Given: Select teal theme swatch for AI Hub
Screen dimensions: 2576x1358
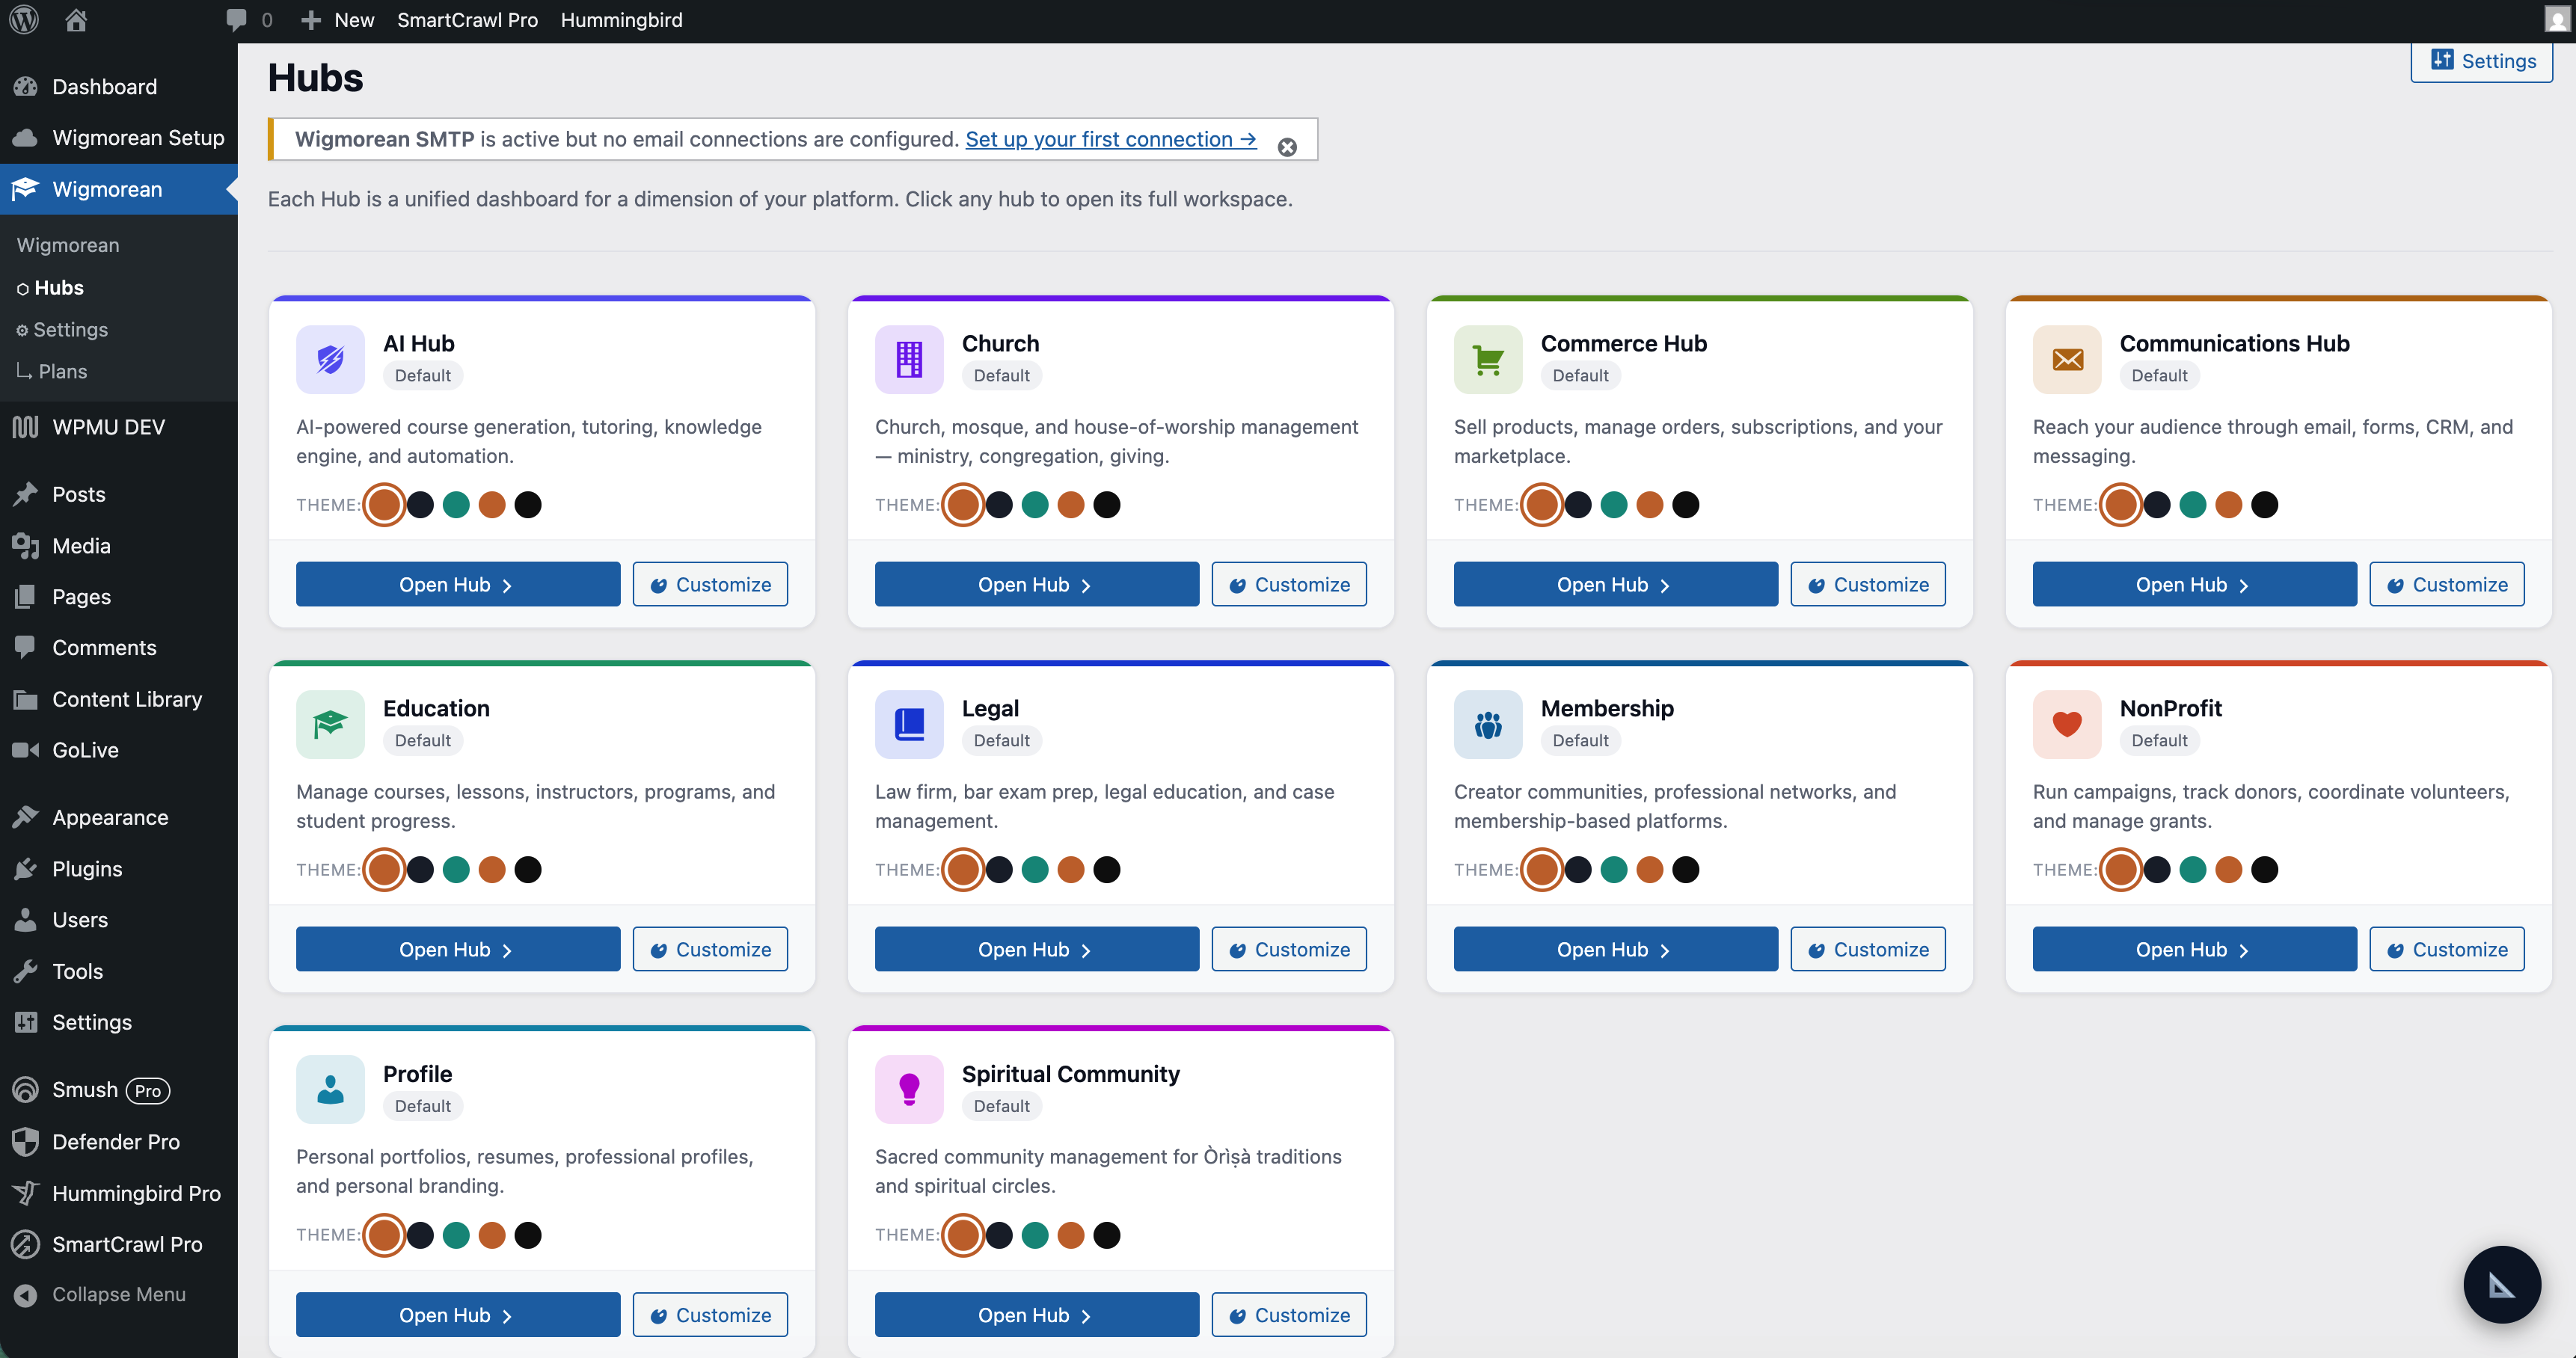Looking at the screenshot, I should 456,505.
